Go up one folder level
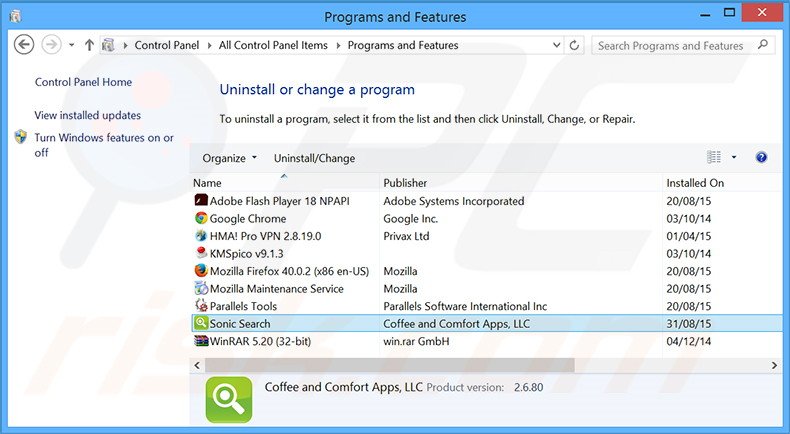 point(89,45)
